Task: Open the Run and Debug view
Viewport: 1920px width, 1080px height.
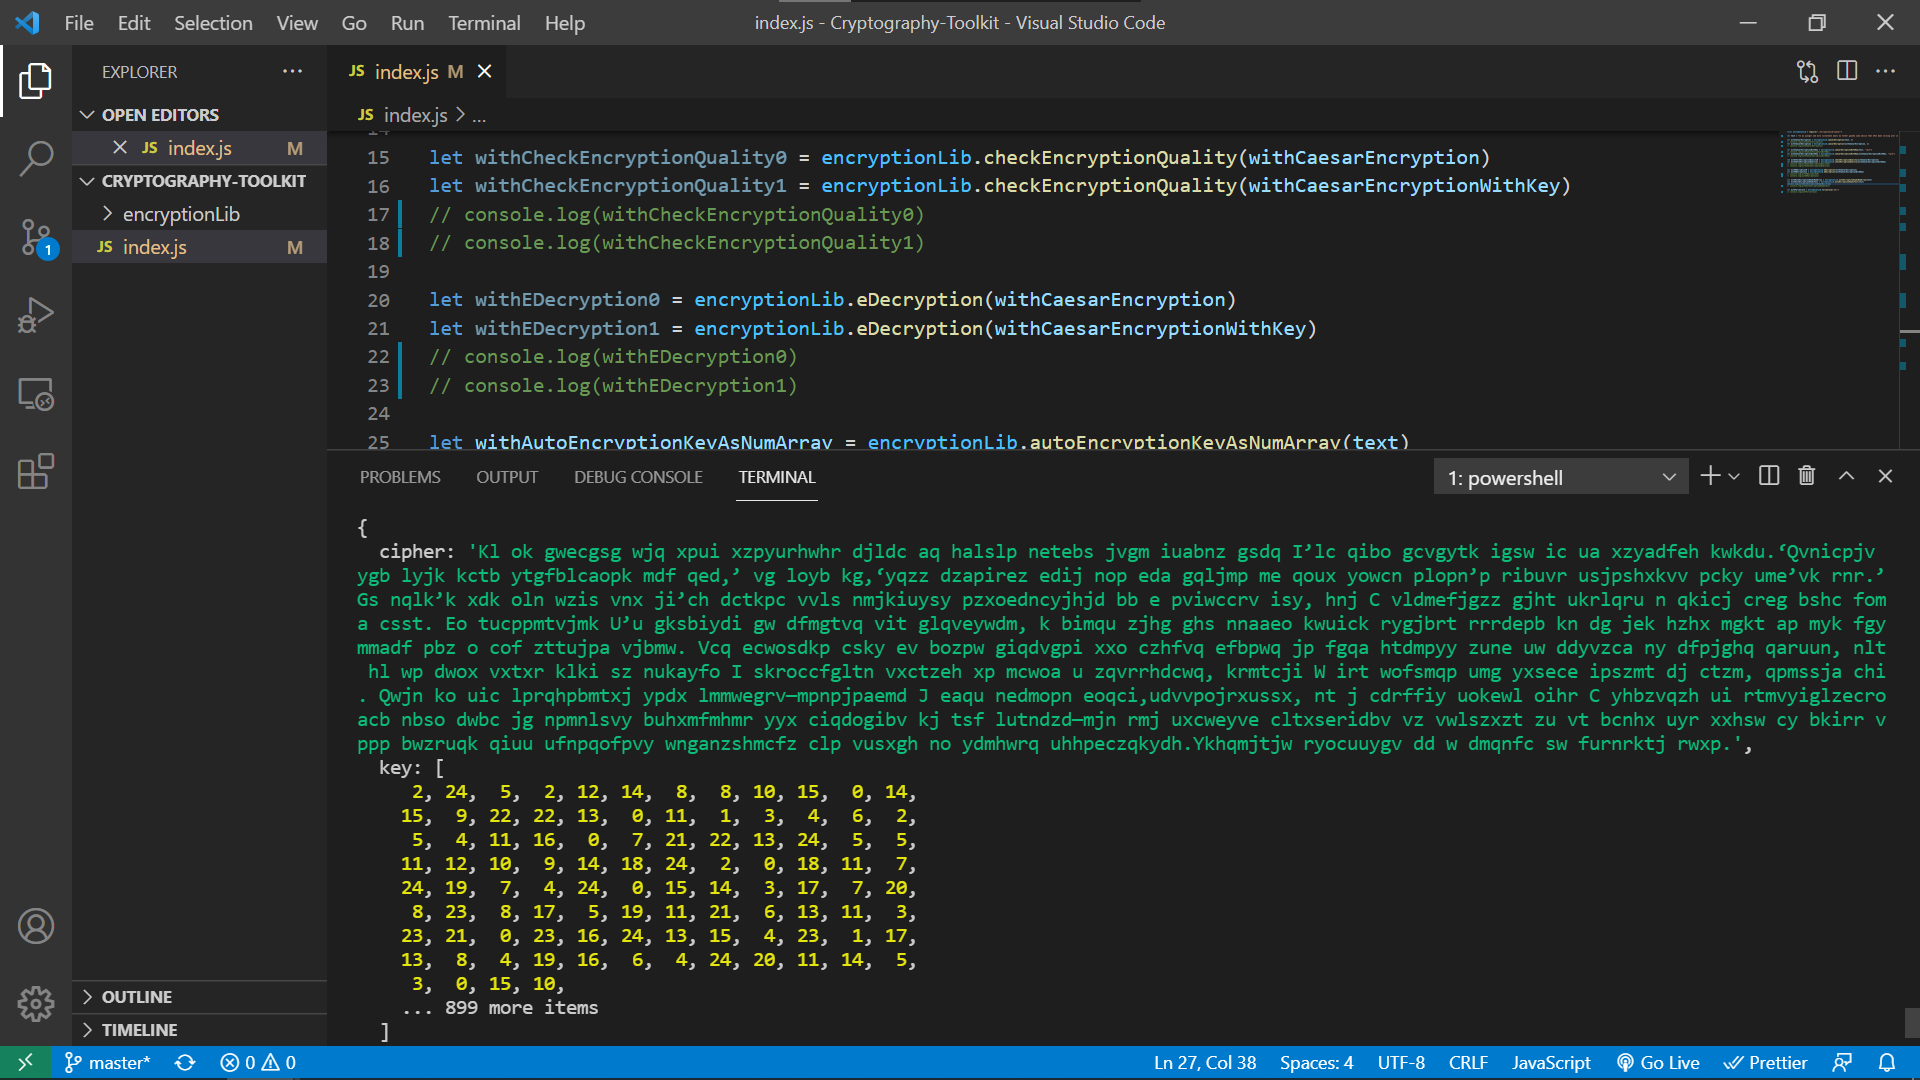Action: point(36,316)
